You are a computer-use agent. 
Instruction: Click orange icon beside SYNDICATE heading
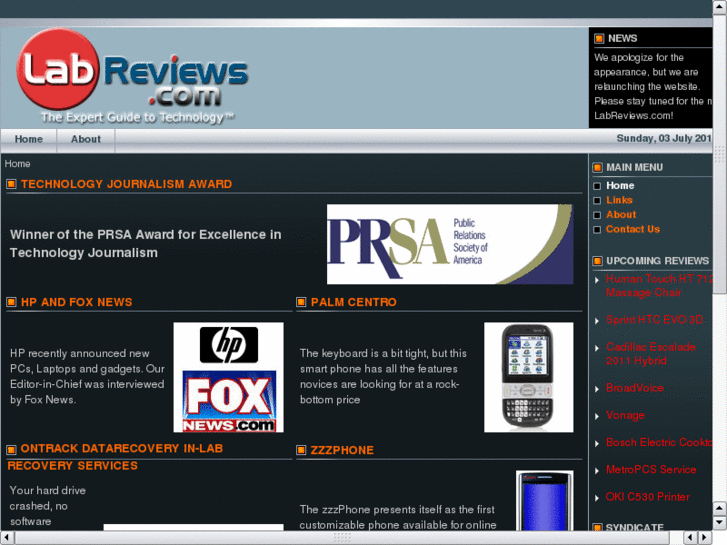pos(598,527)
